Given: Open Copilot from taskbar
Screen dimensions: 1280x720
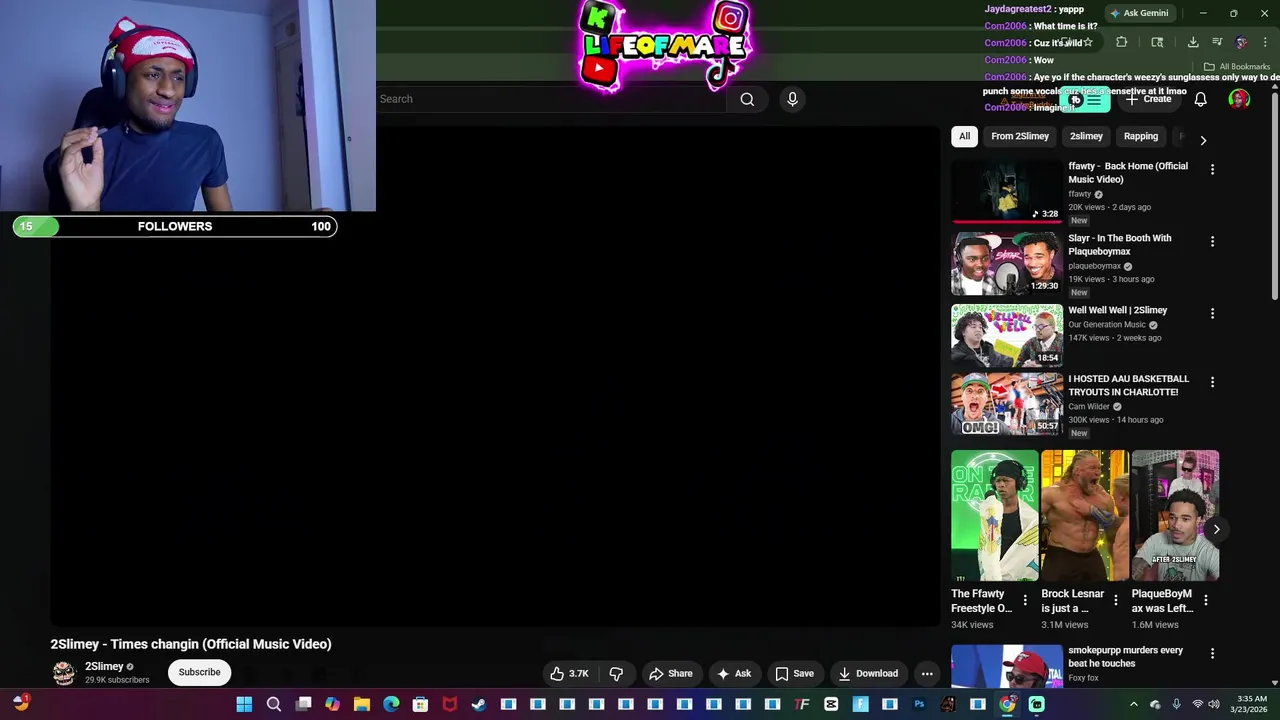Looking at the screenshot, I should coord(332,705).
